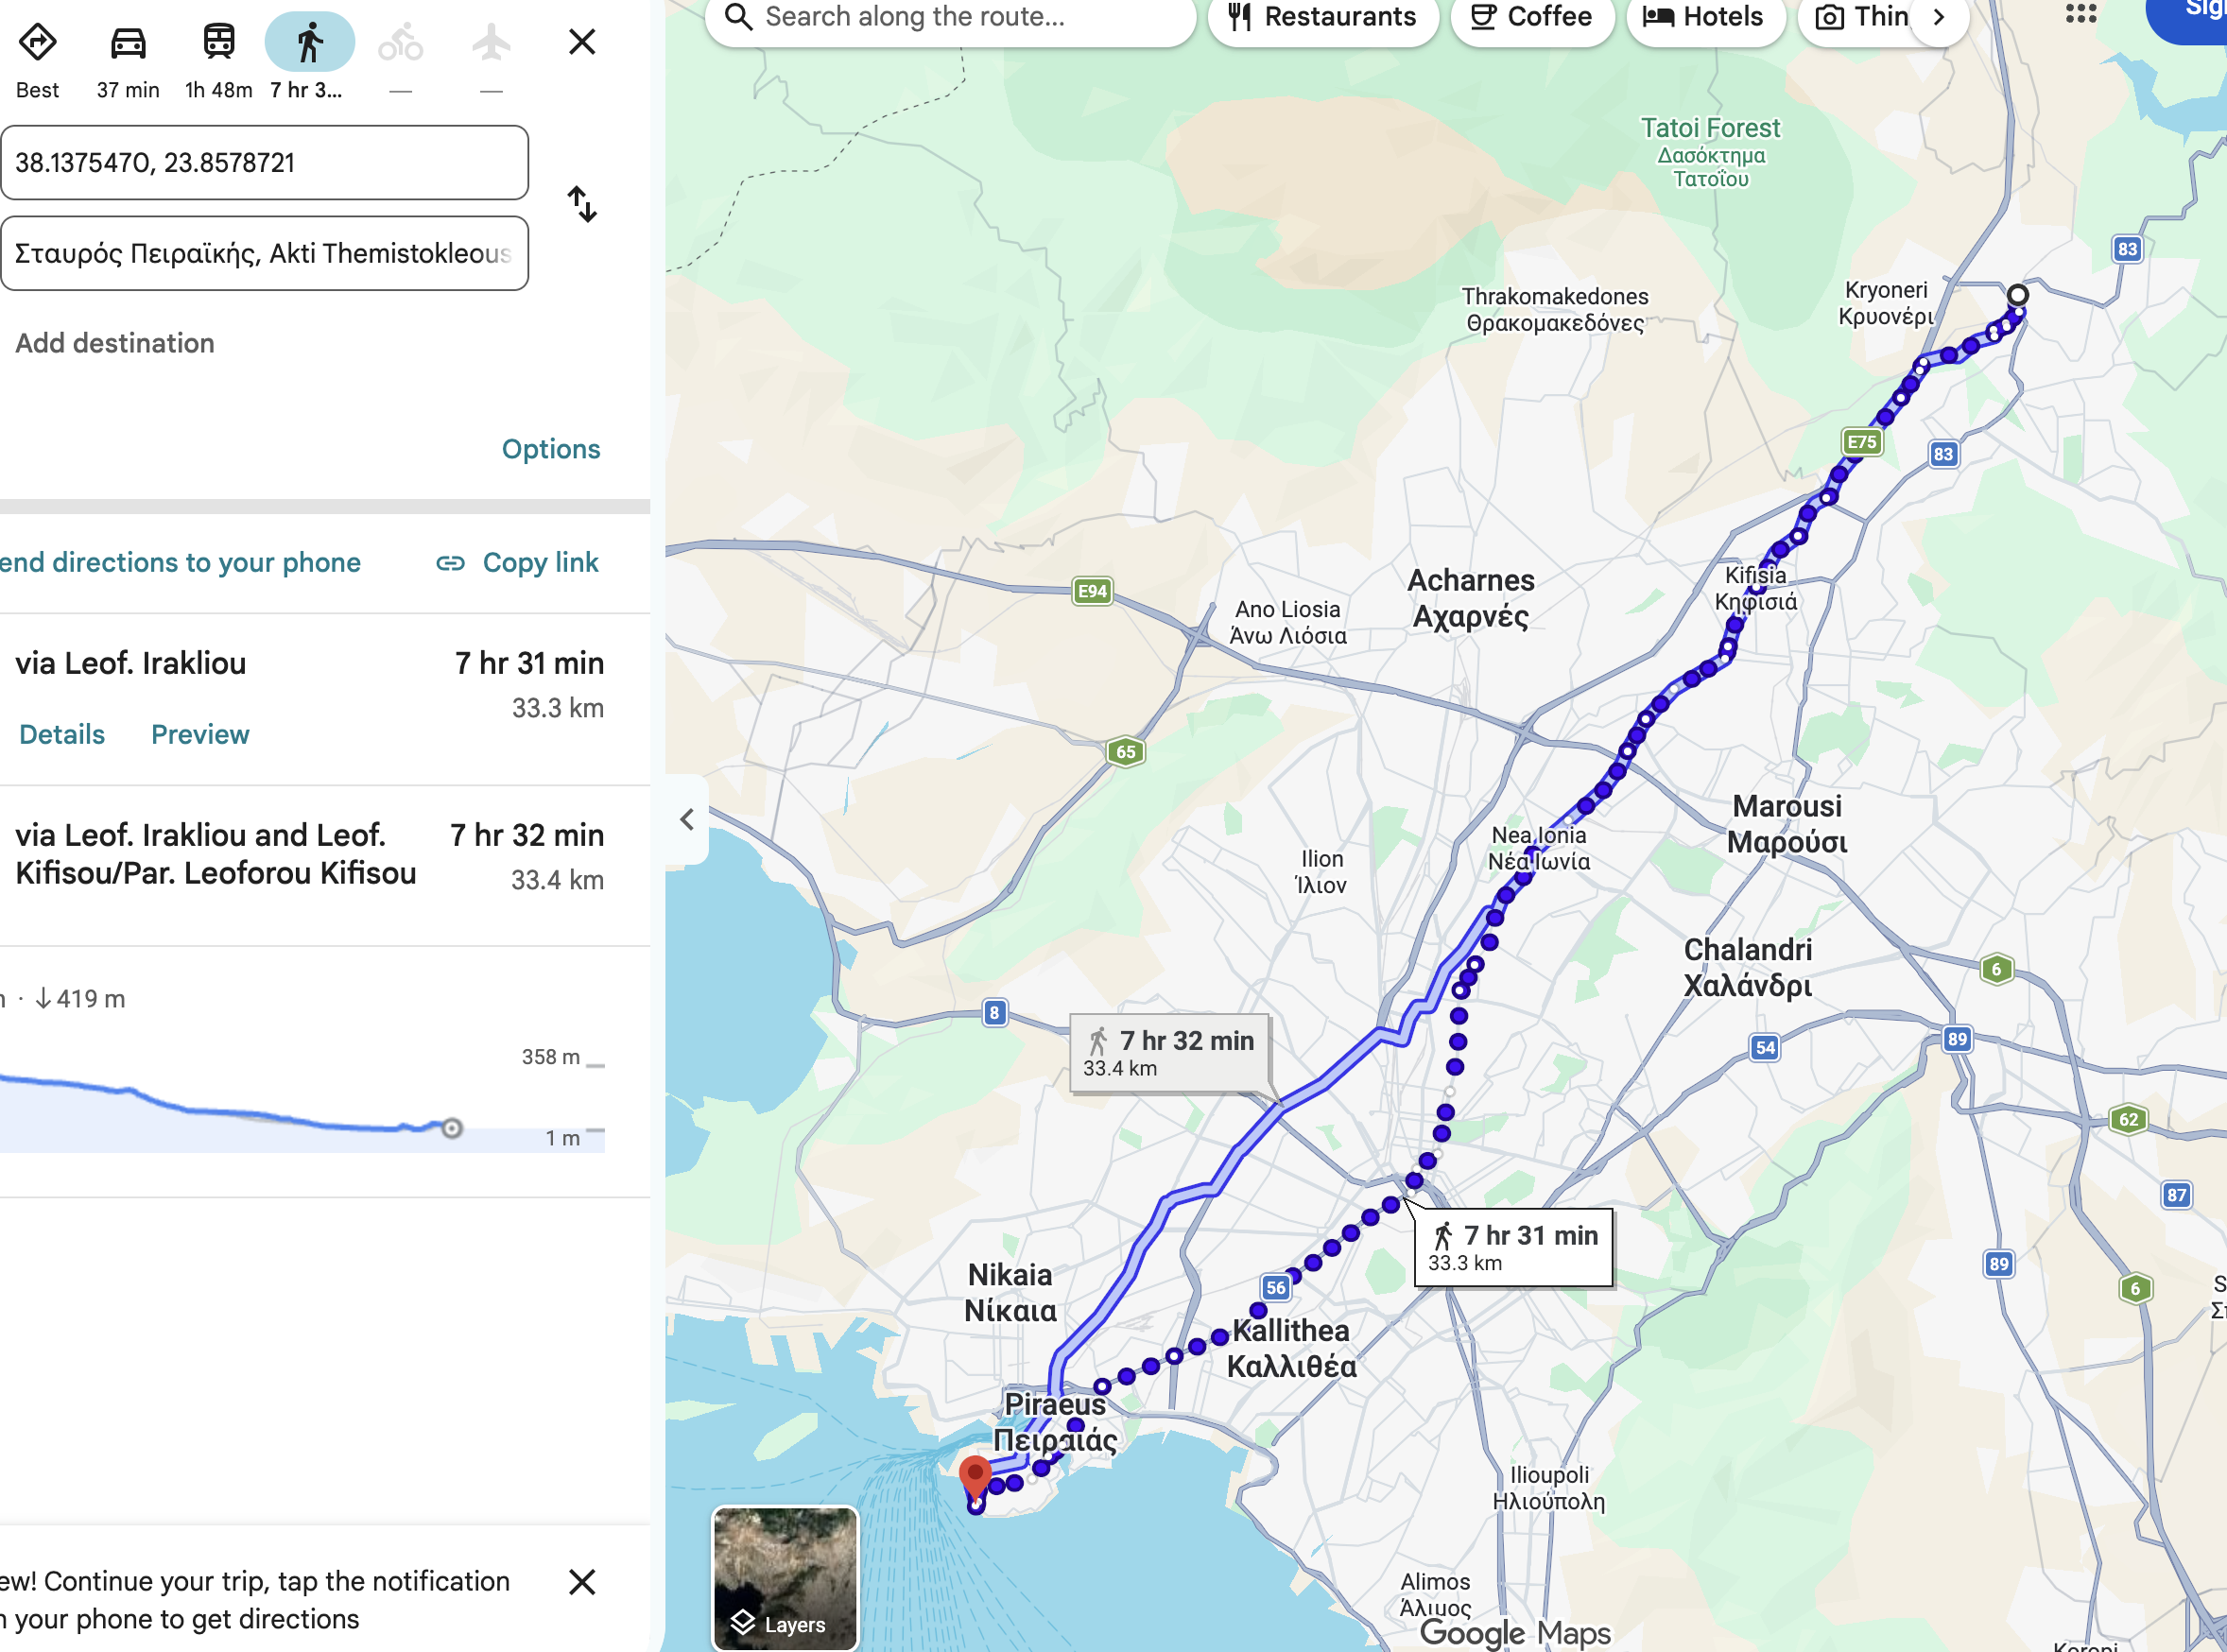Filter by Hotels along route

pyautogui.click(x=1705, y=17)
